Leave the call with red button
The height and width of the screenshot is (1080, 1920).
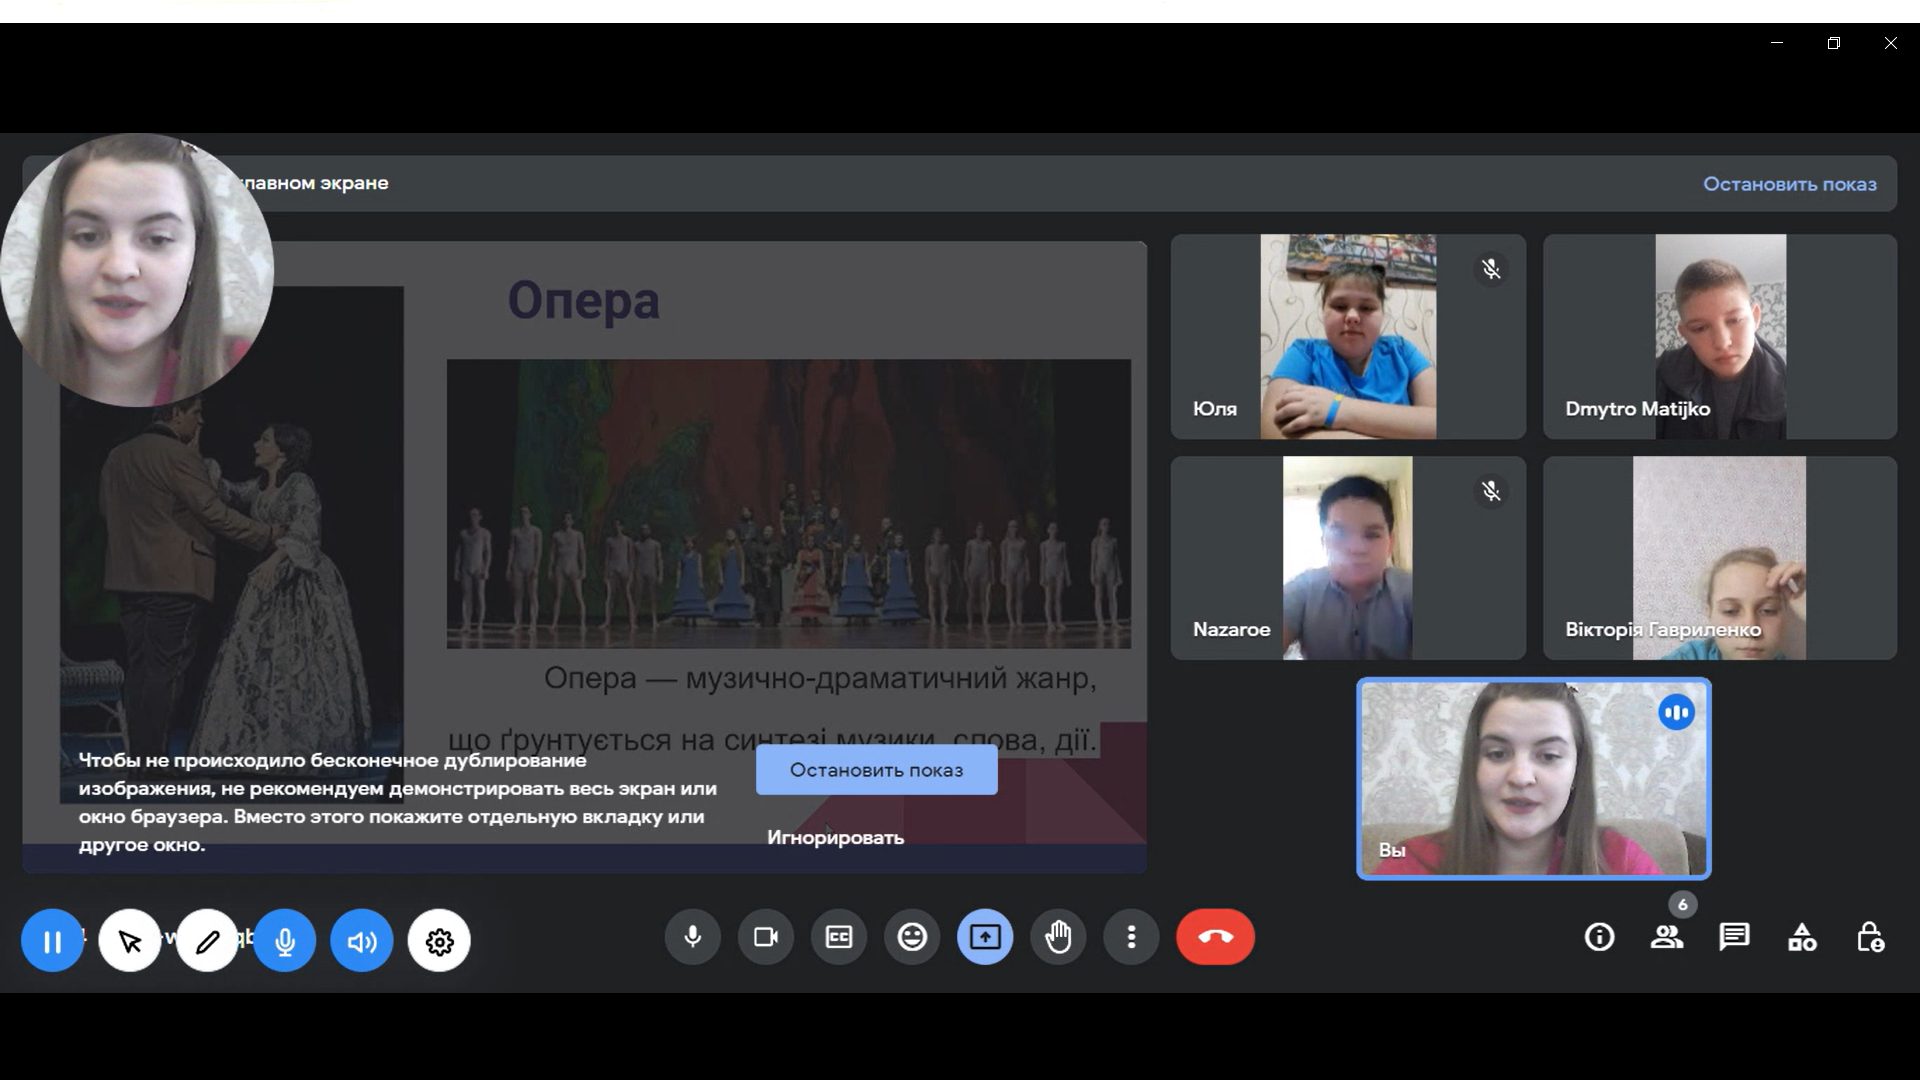(1215, 937)
